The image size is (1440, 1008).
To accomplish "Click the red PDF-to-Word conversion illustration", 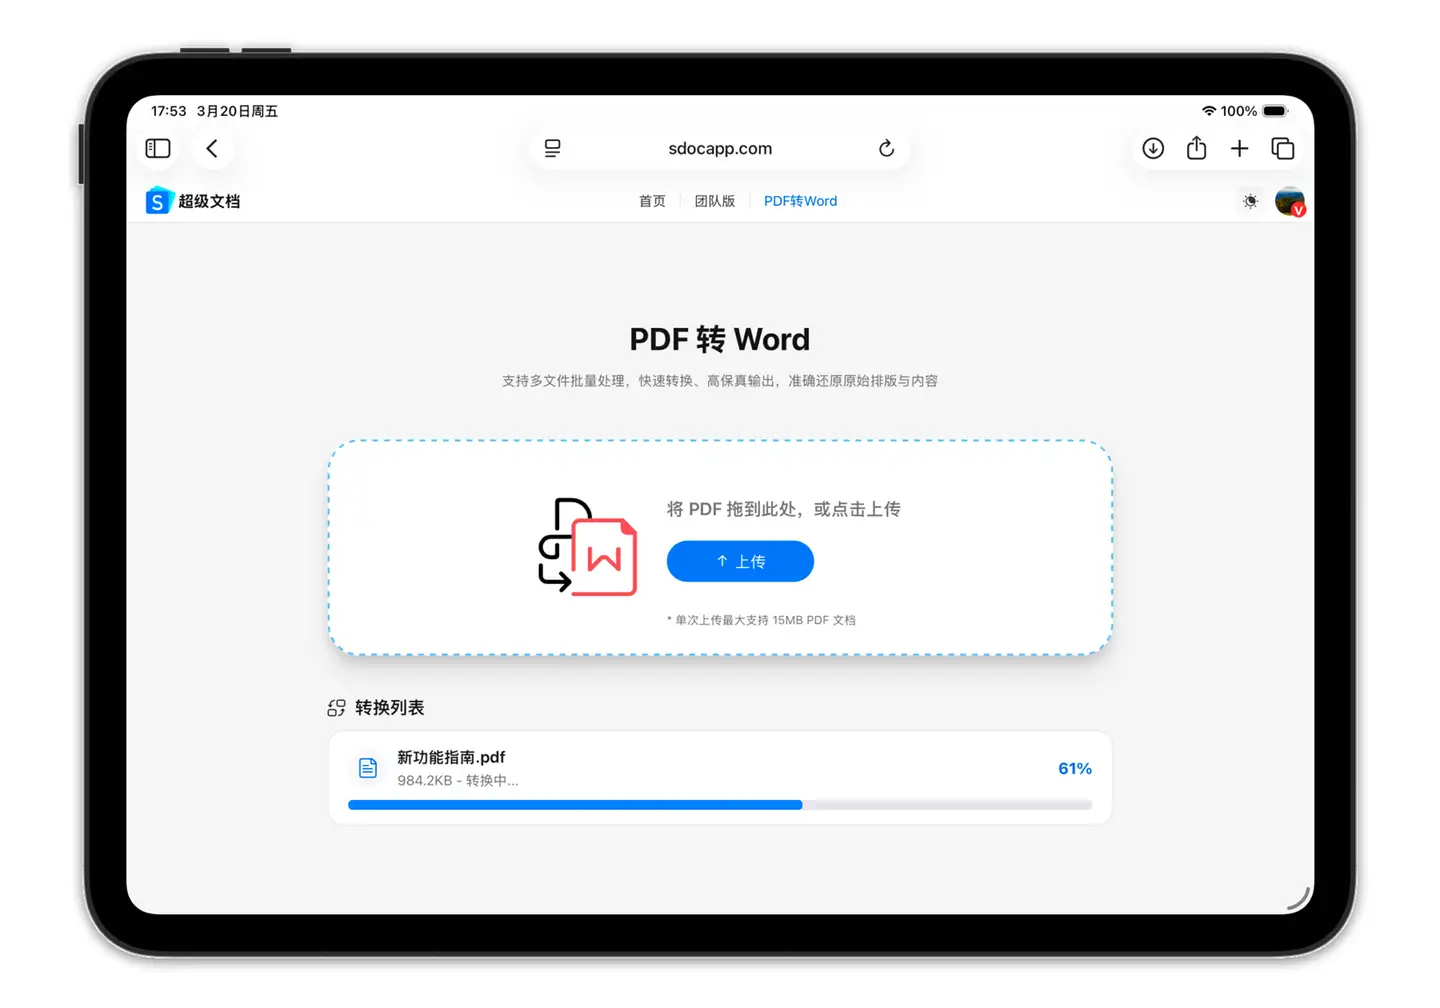I will [x=588, y=548].
